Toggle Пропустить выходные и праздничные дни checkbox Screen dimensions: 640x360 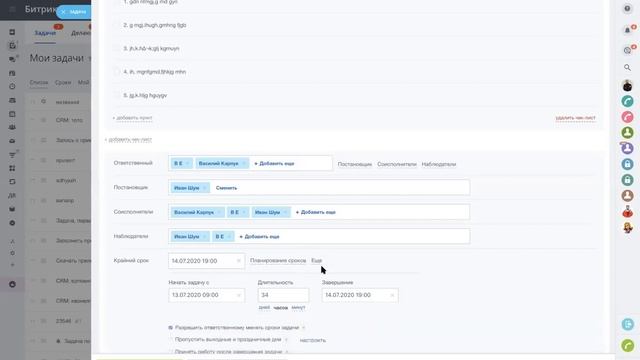pyautogui.click(x=171, y=340)
